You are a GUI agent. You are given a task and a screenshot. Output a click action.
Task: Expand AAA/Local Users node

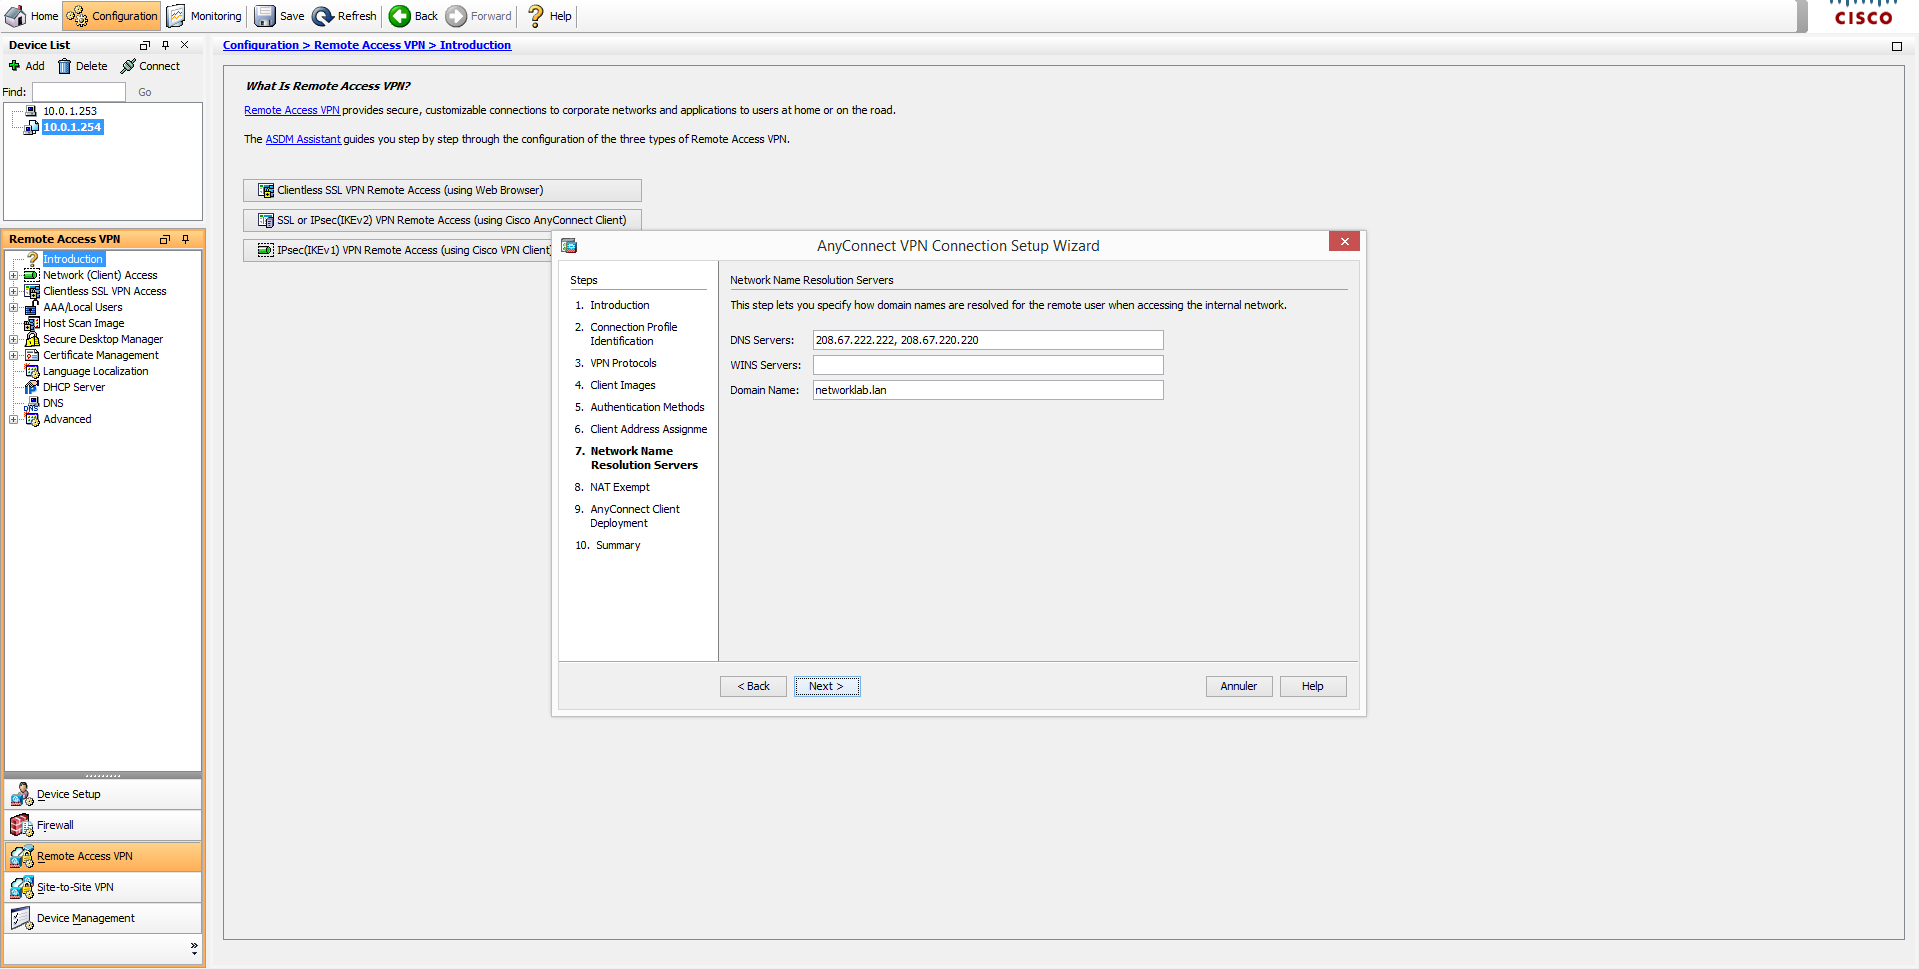[13, 307]
